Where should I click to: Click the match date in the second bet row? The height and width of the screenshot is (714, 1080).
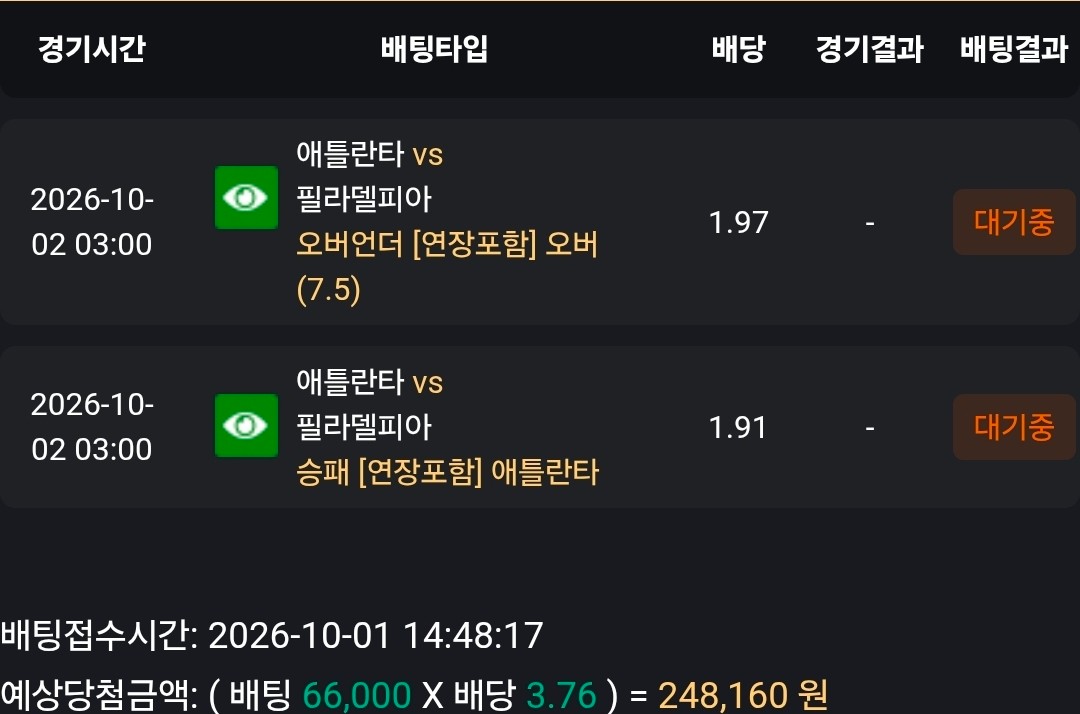92,427
